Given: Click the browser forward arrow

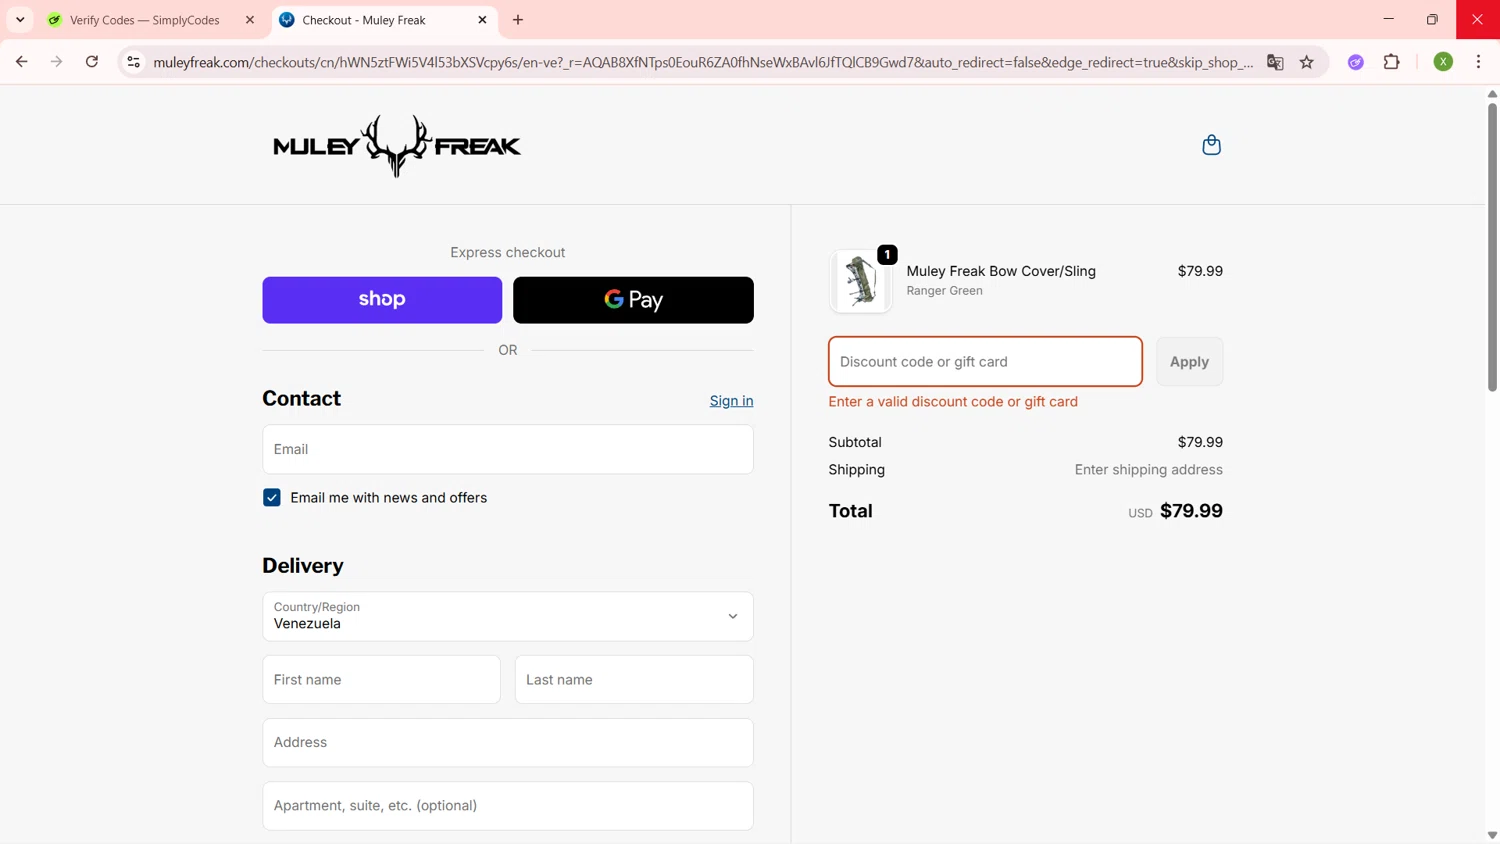Looking at the screenshot, I should (57, 62).
